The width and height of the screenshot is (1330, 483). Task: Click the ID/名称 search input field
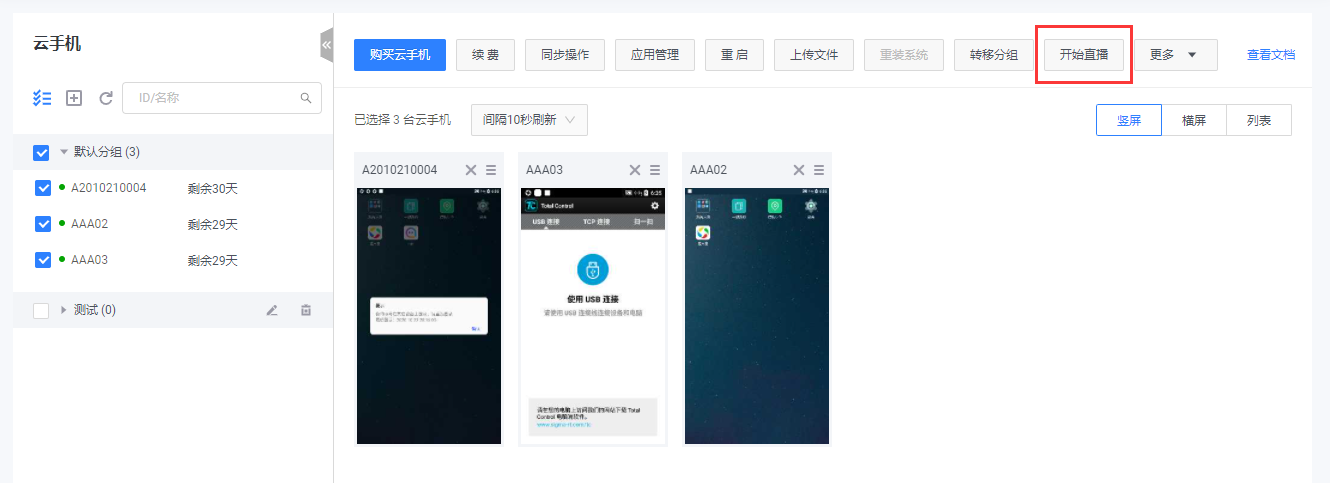215,98
